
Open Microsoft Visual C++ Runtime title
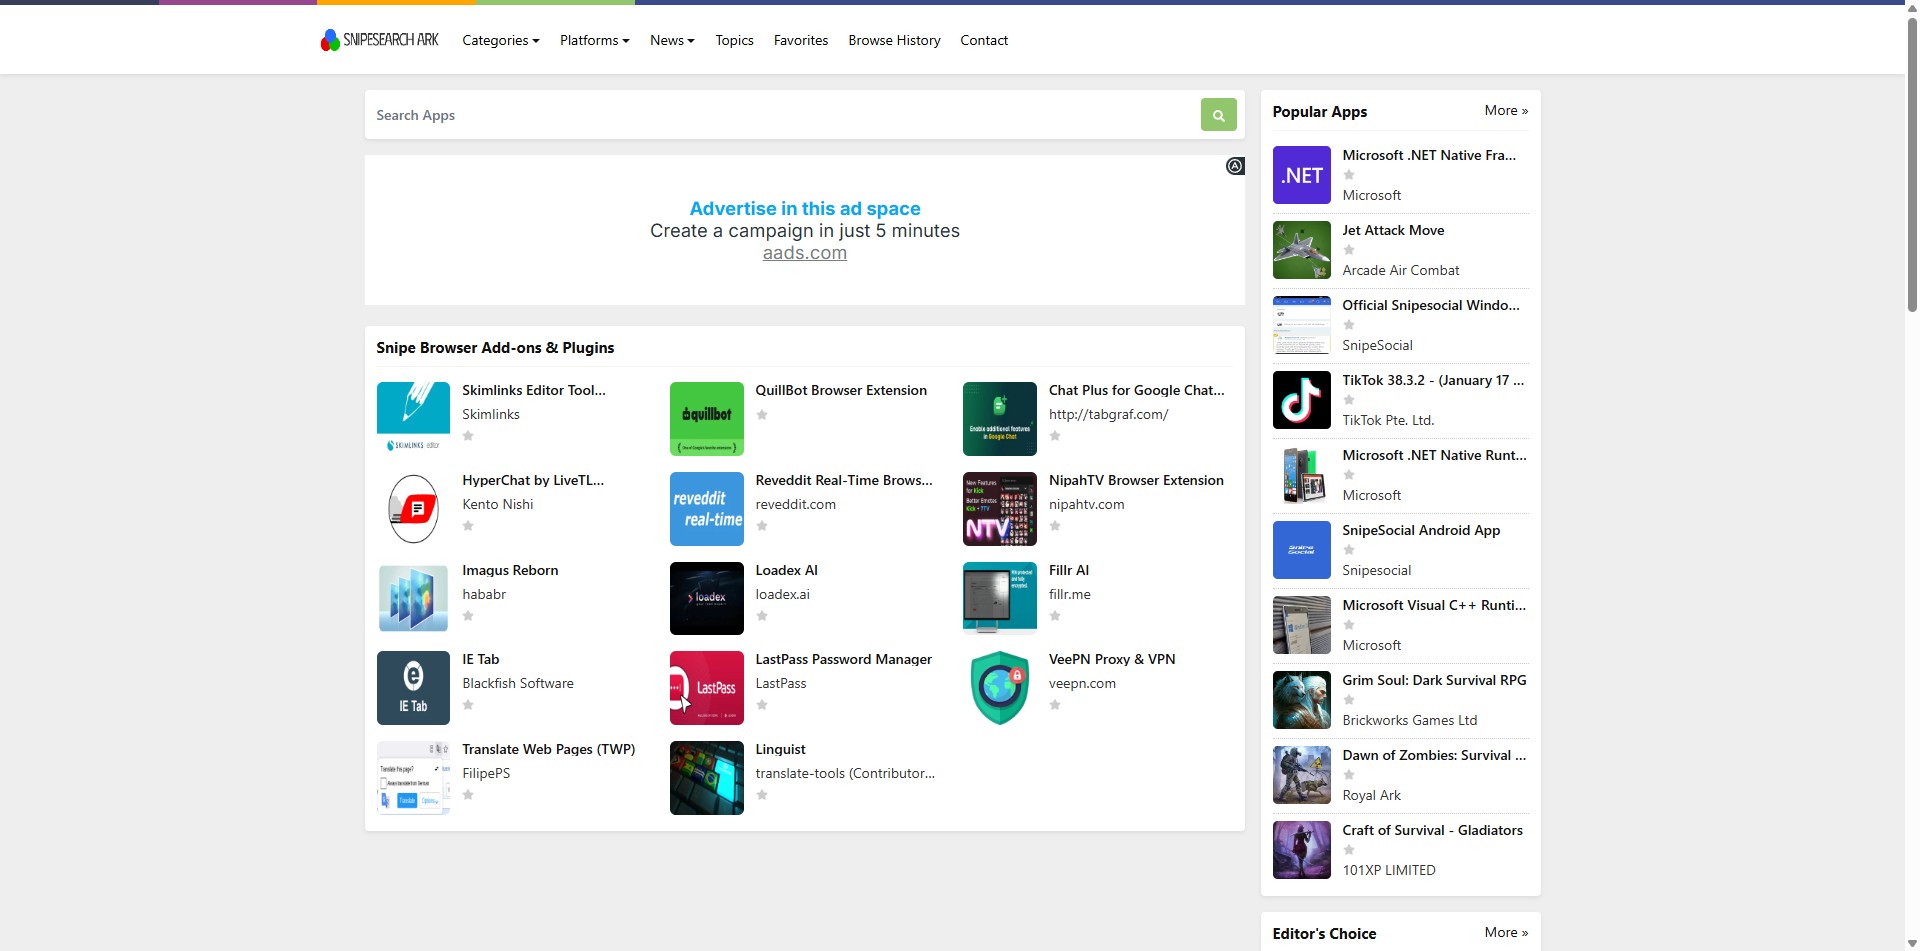pyautogui.click(x=1434, y=605)
